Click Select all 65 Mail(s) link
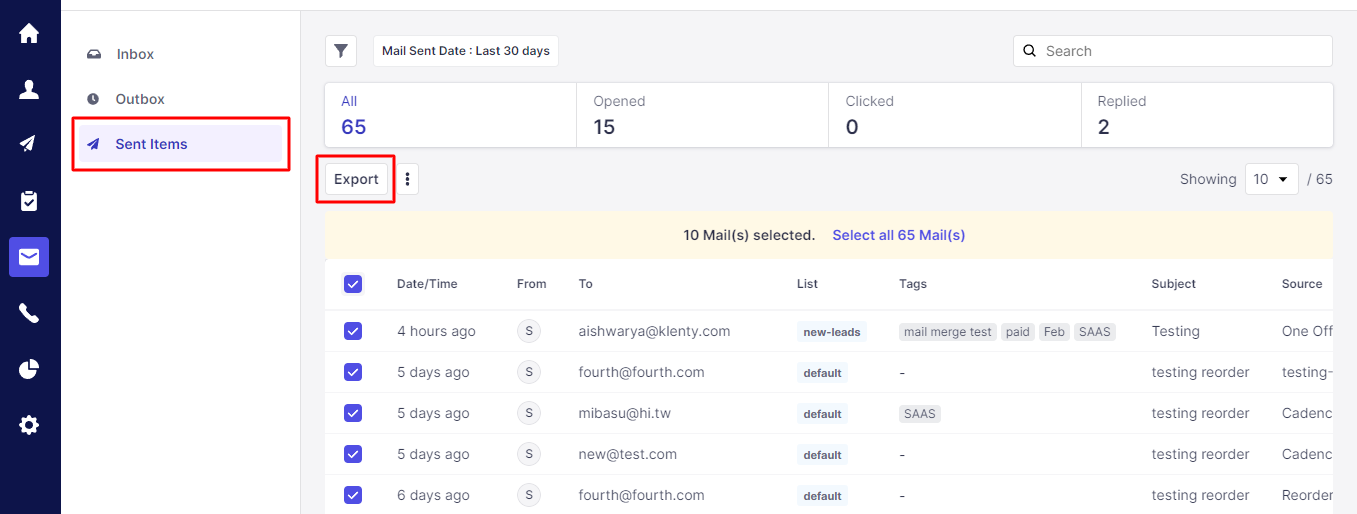Screen dimensions: 1357x514 [898, 235]
